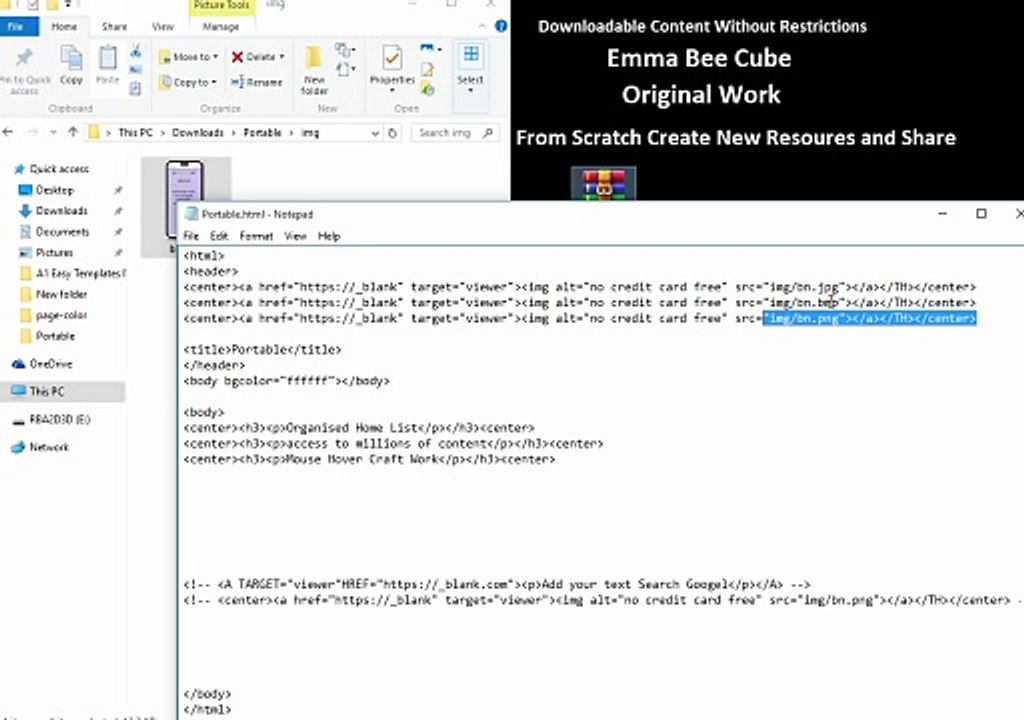Open the Explorer File tab
1024x720 pixels.
18,26
